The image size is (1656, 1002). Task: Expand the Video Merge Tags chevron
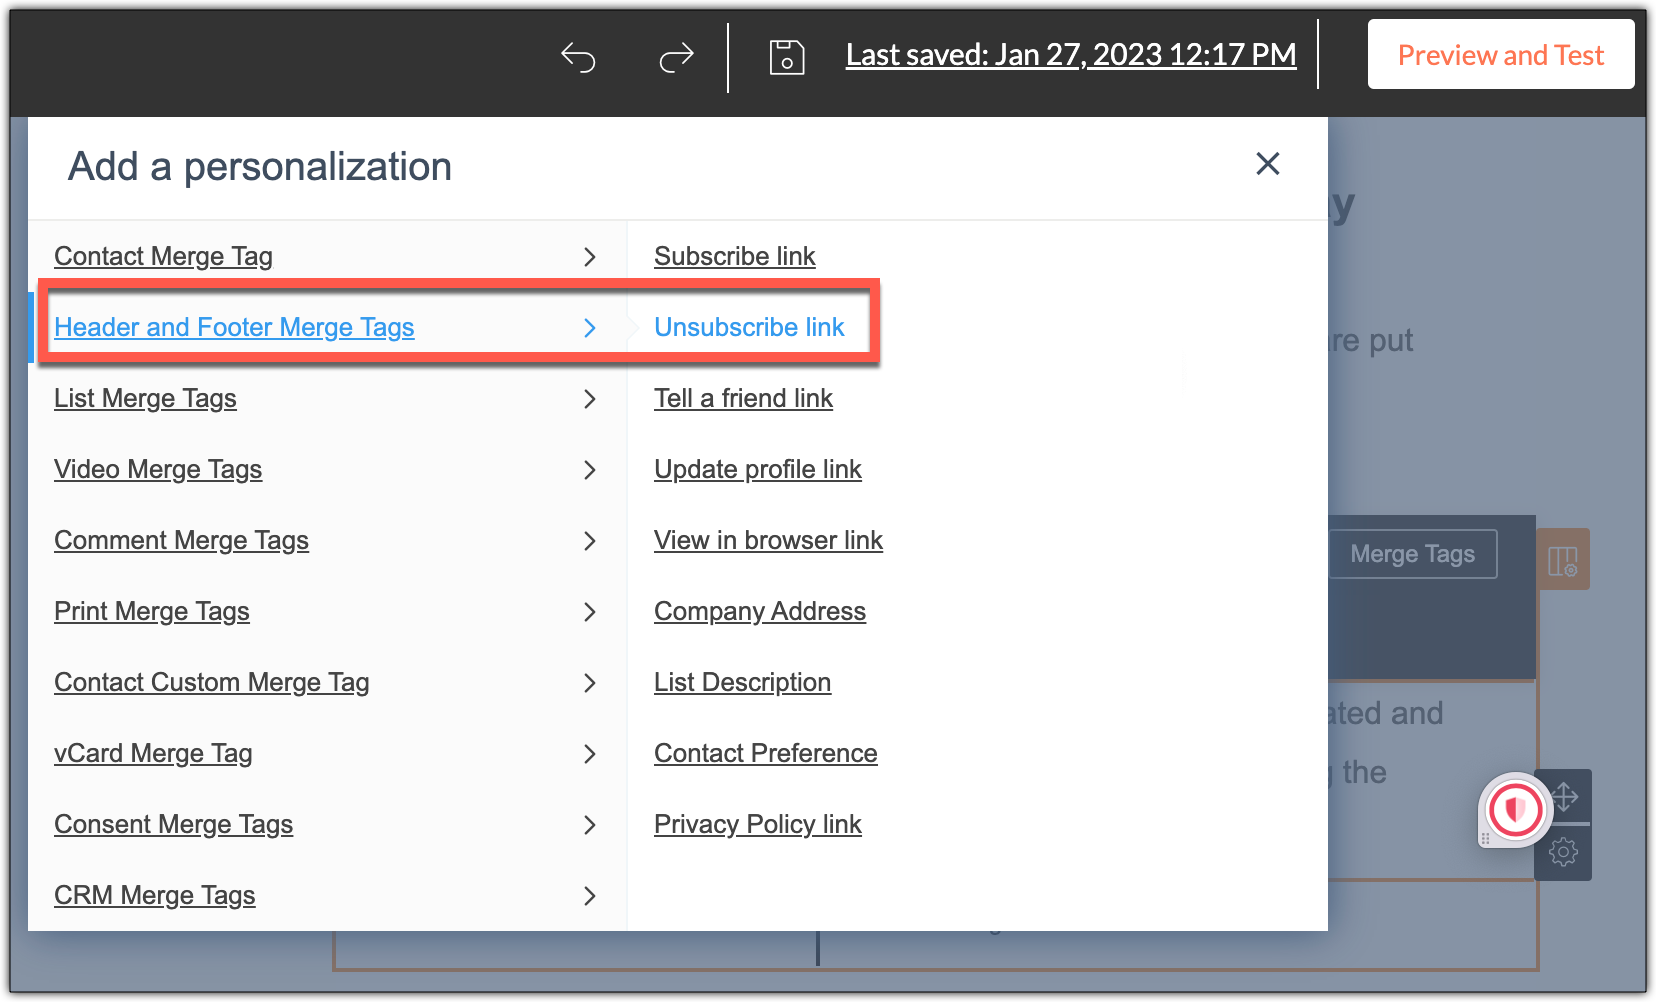590,470
